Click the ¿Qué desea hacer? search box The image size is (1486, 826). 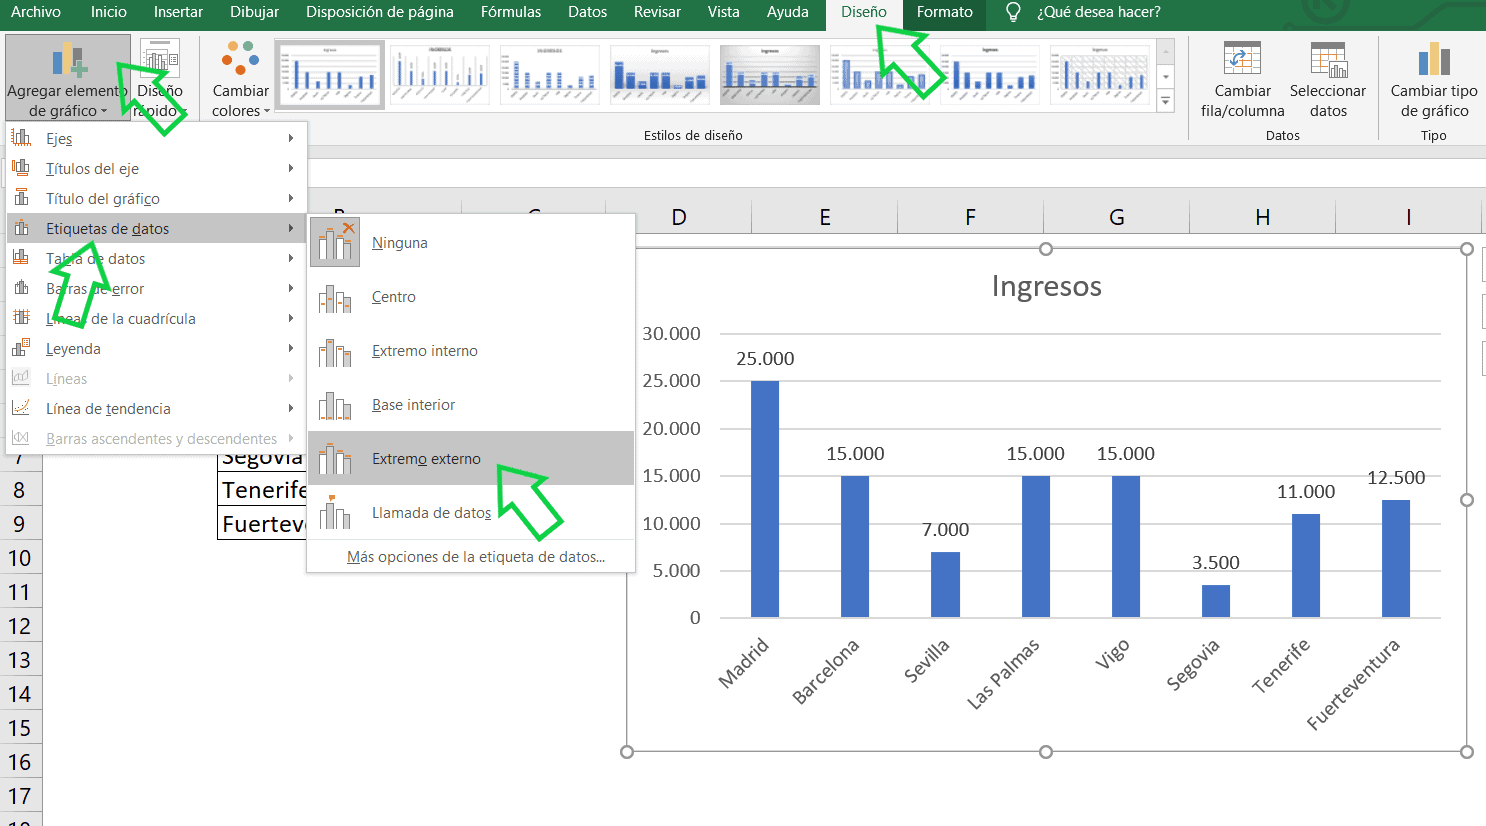(1098, 12)
